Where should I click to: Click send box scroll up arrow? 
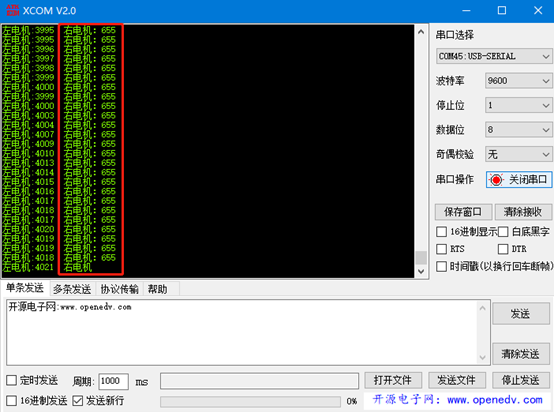(482, 308)
